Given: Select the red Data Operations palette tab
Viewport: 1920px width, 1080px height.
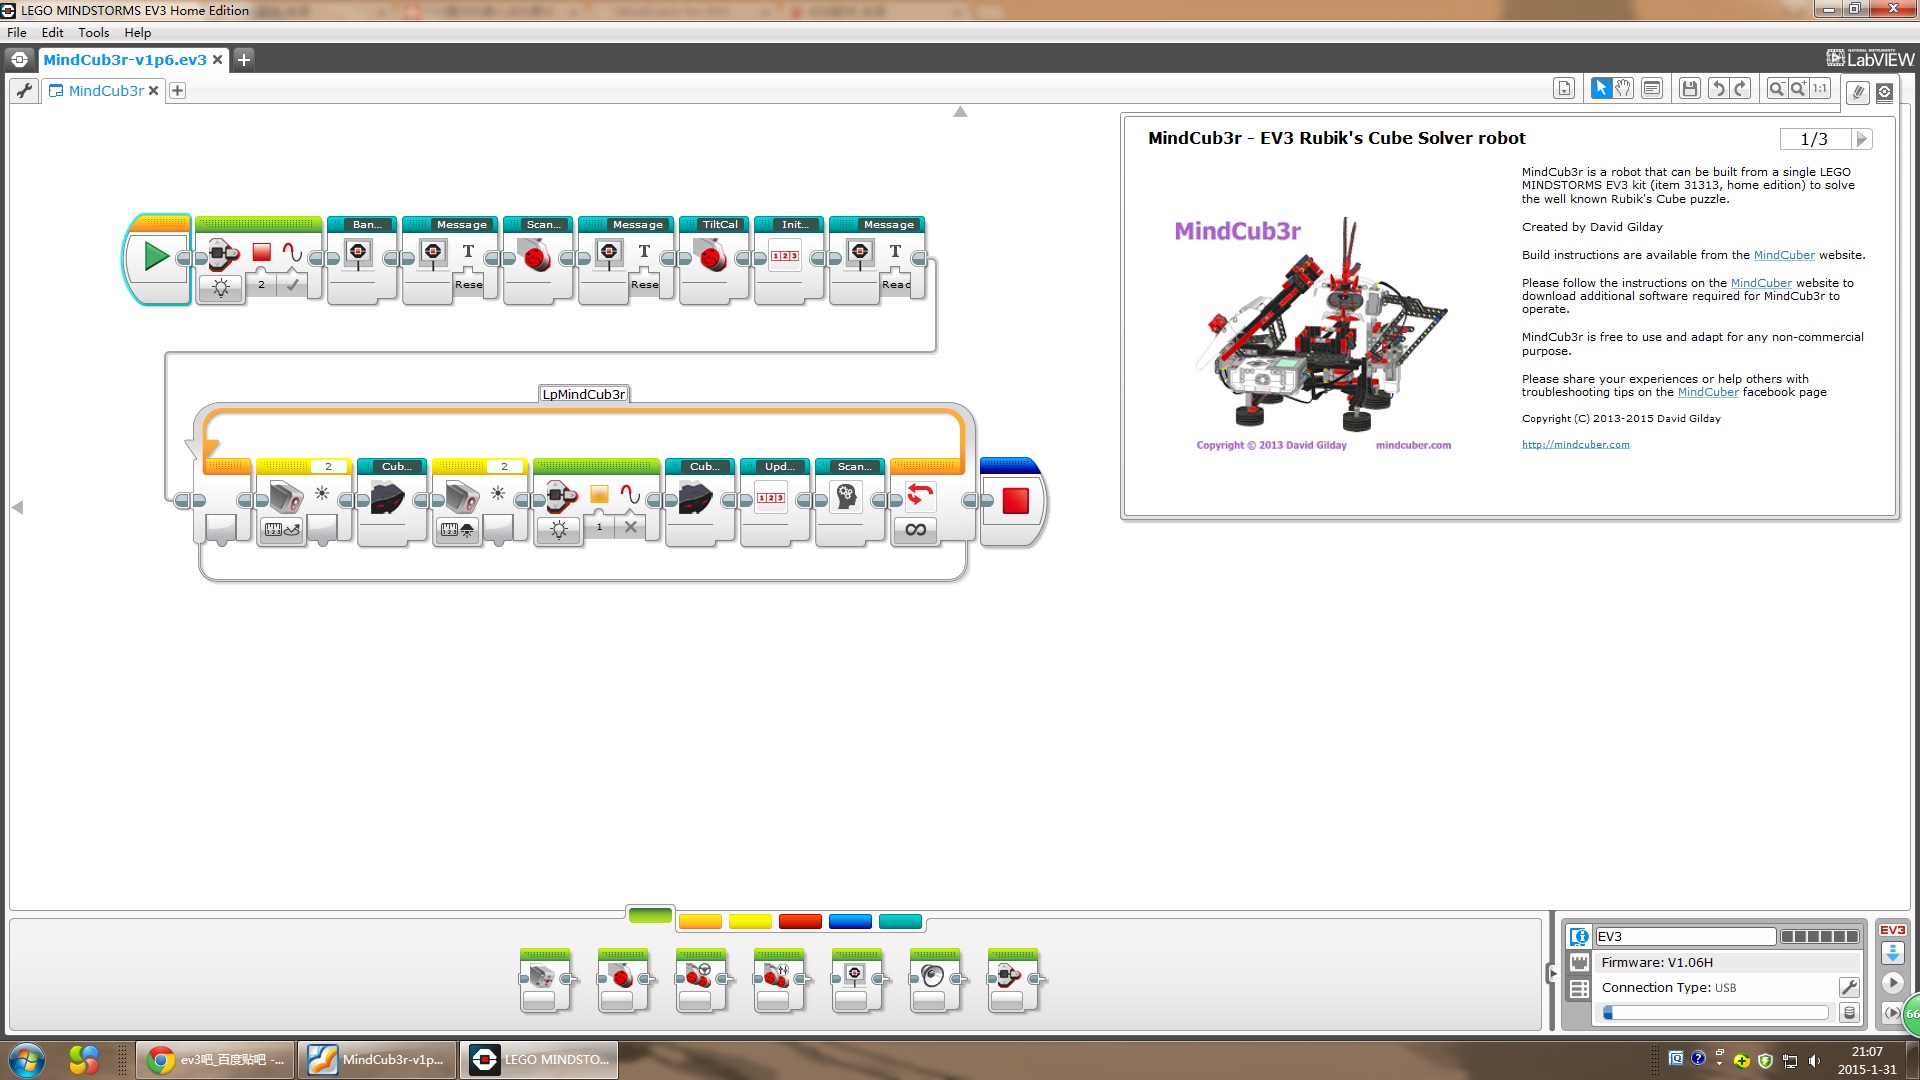Looking at the screenshot, I should [800, 921].
